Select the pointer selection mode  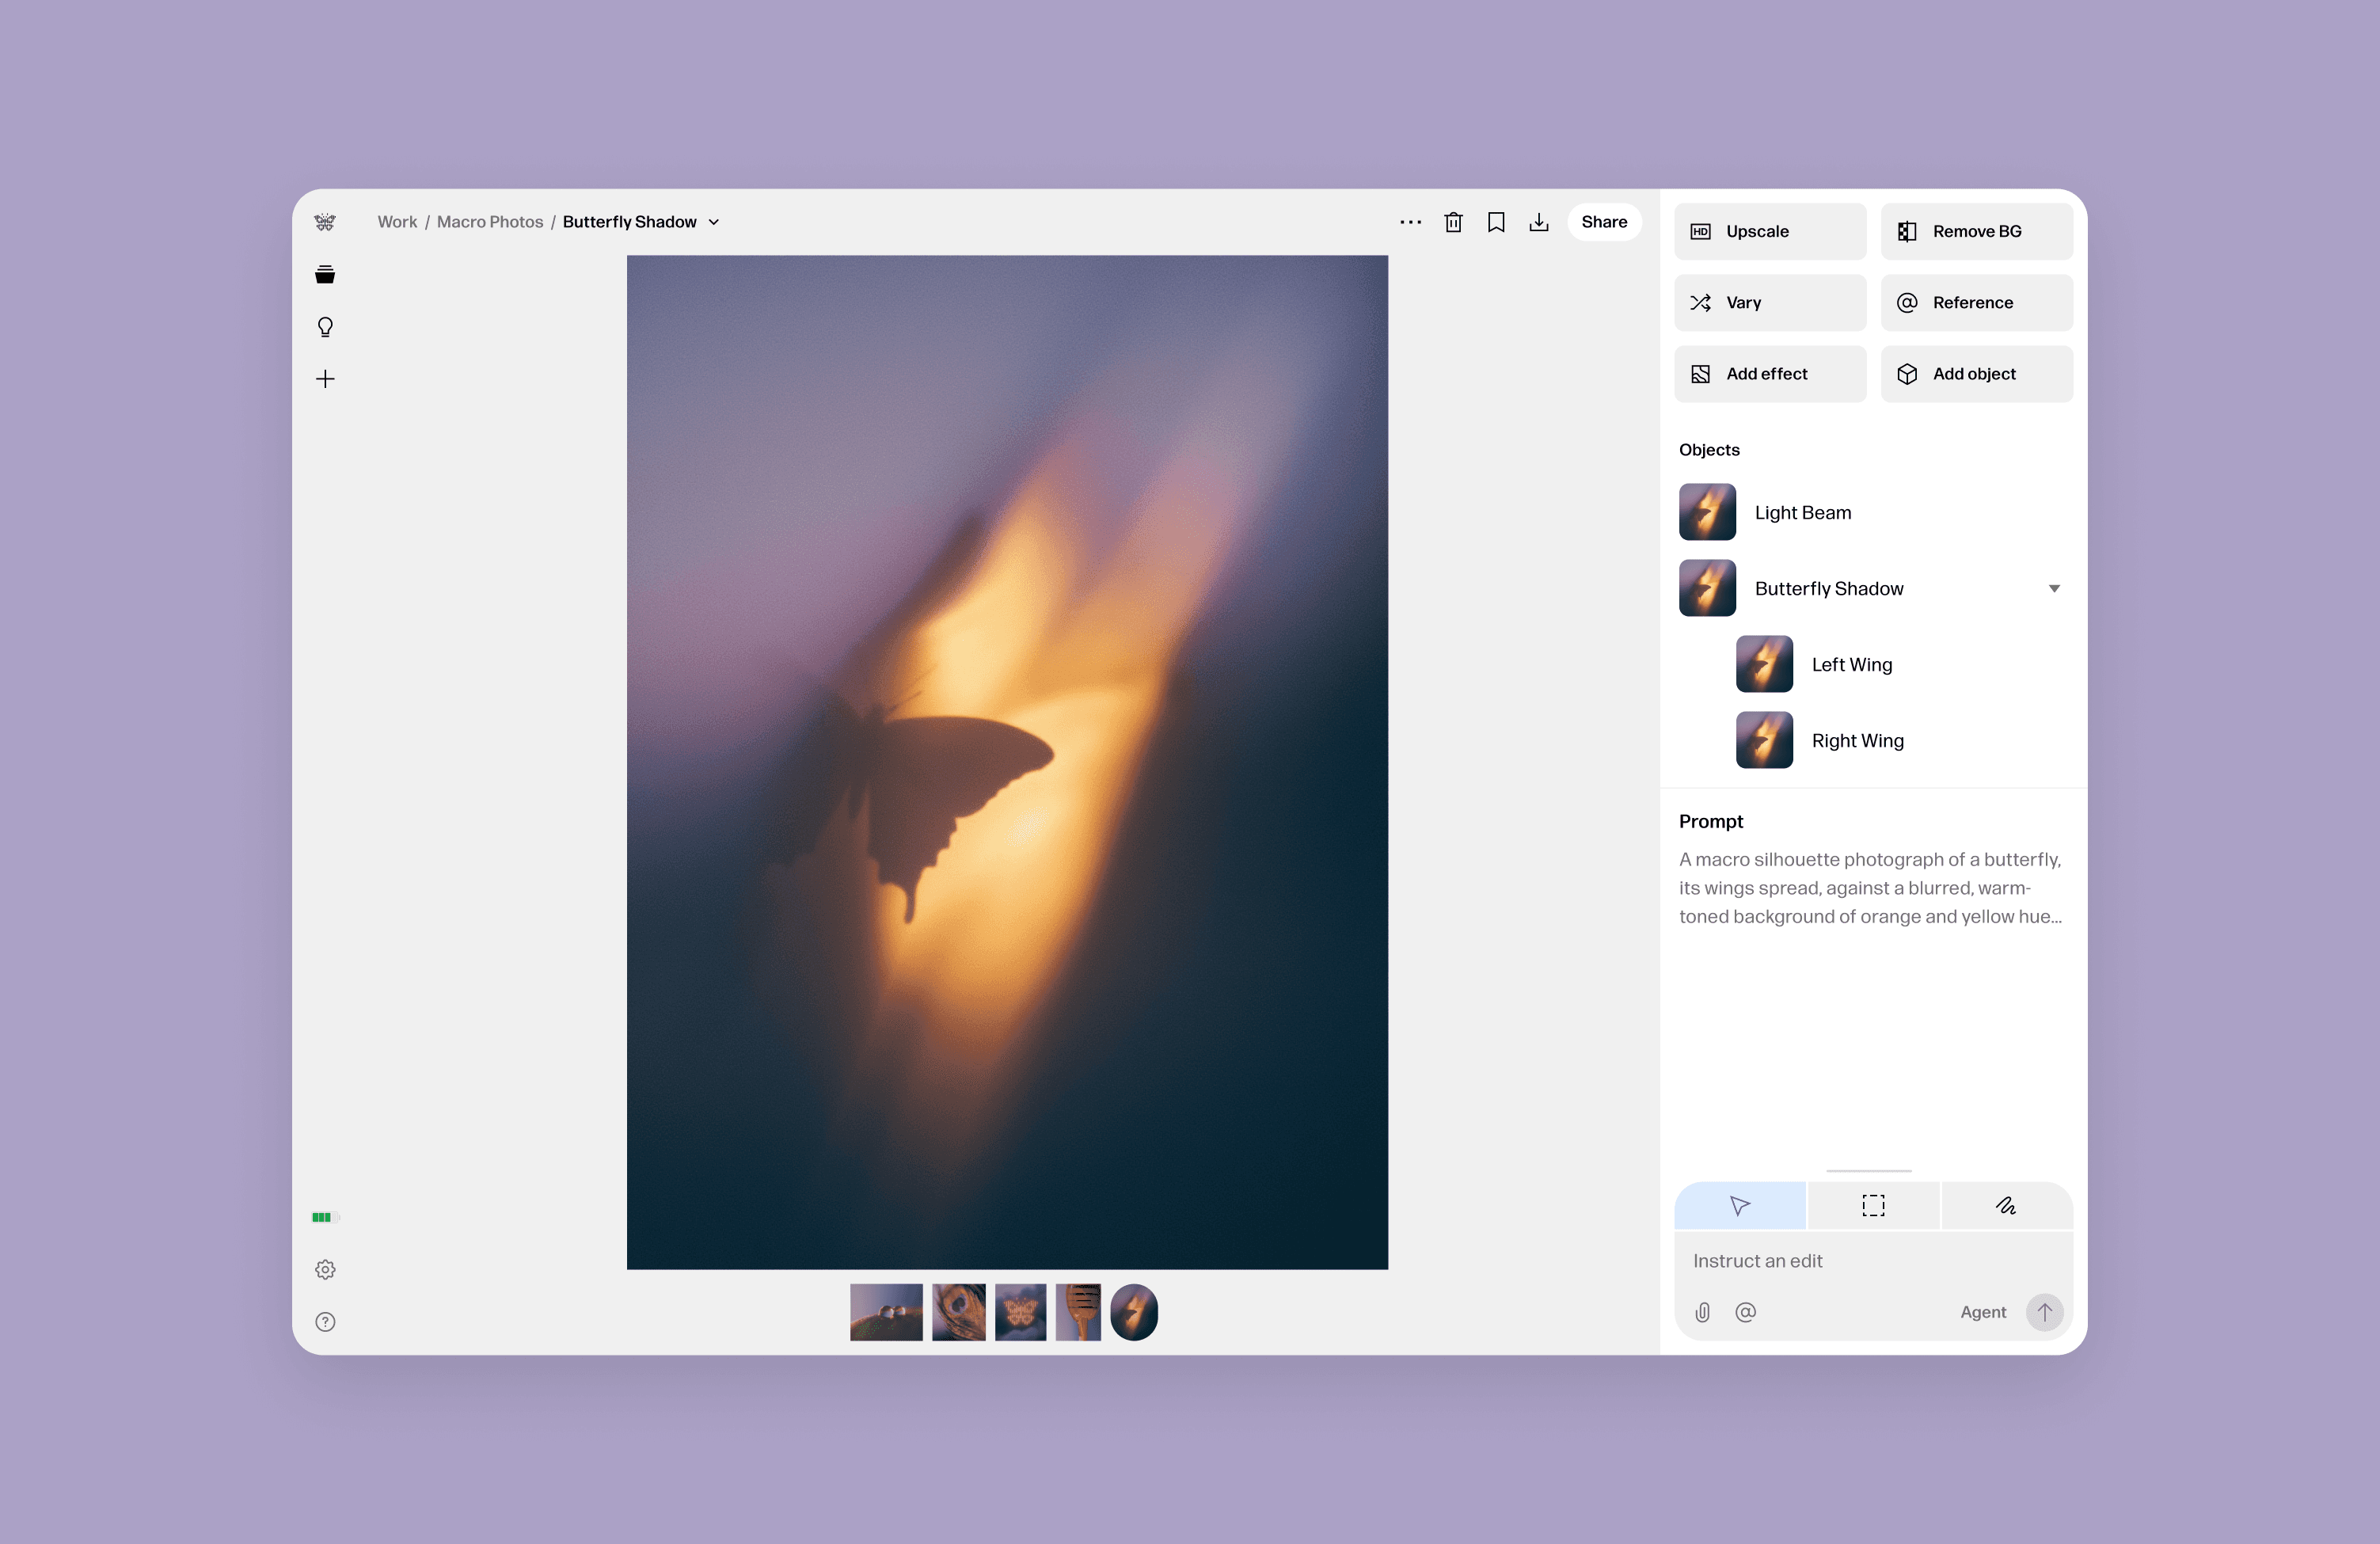(1740, 1206)
